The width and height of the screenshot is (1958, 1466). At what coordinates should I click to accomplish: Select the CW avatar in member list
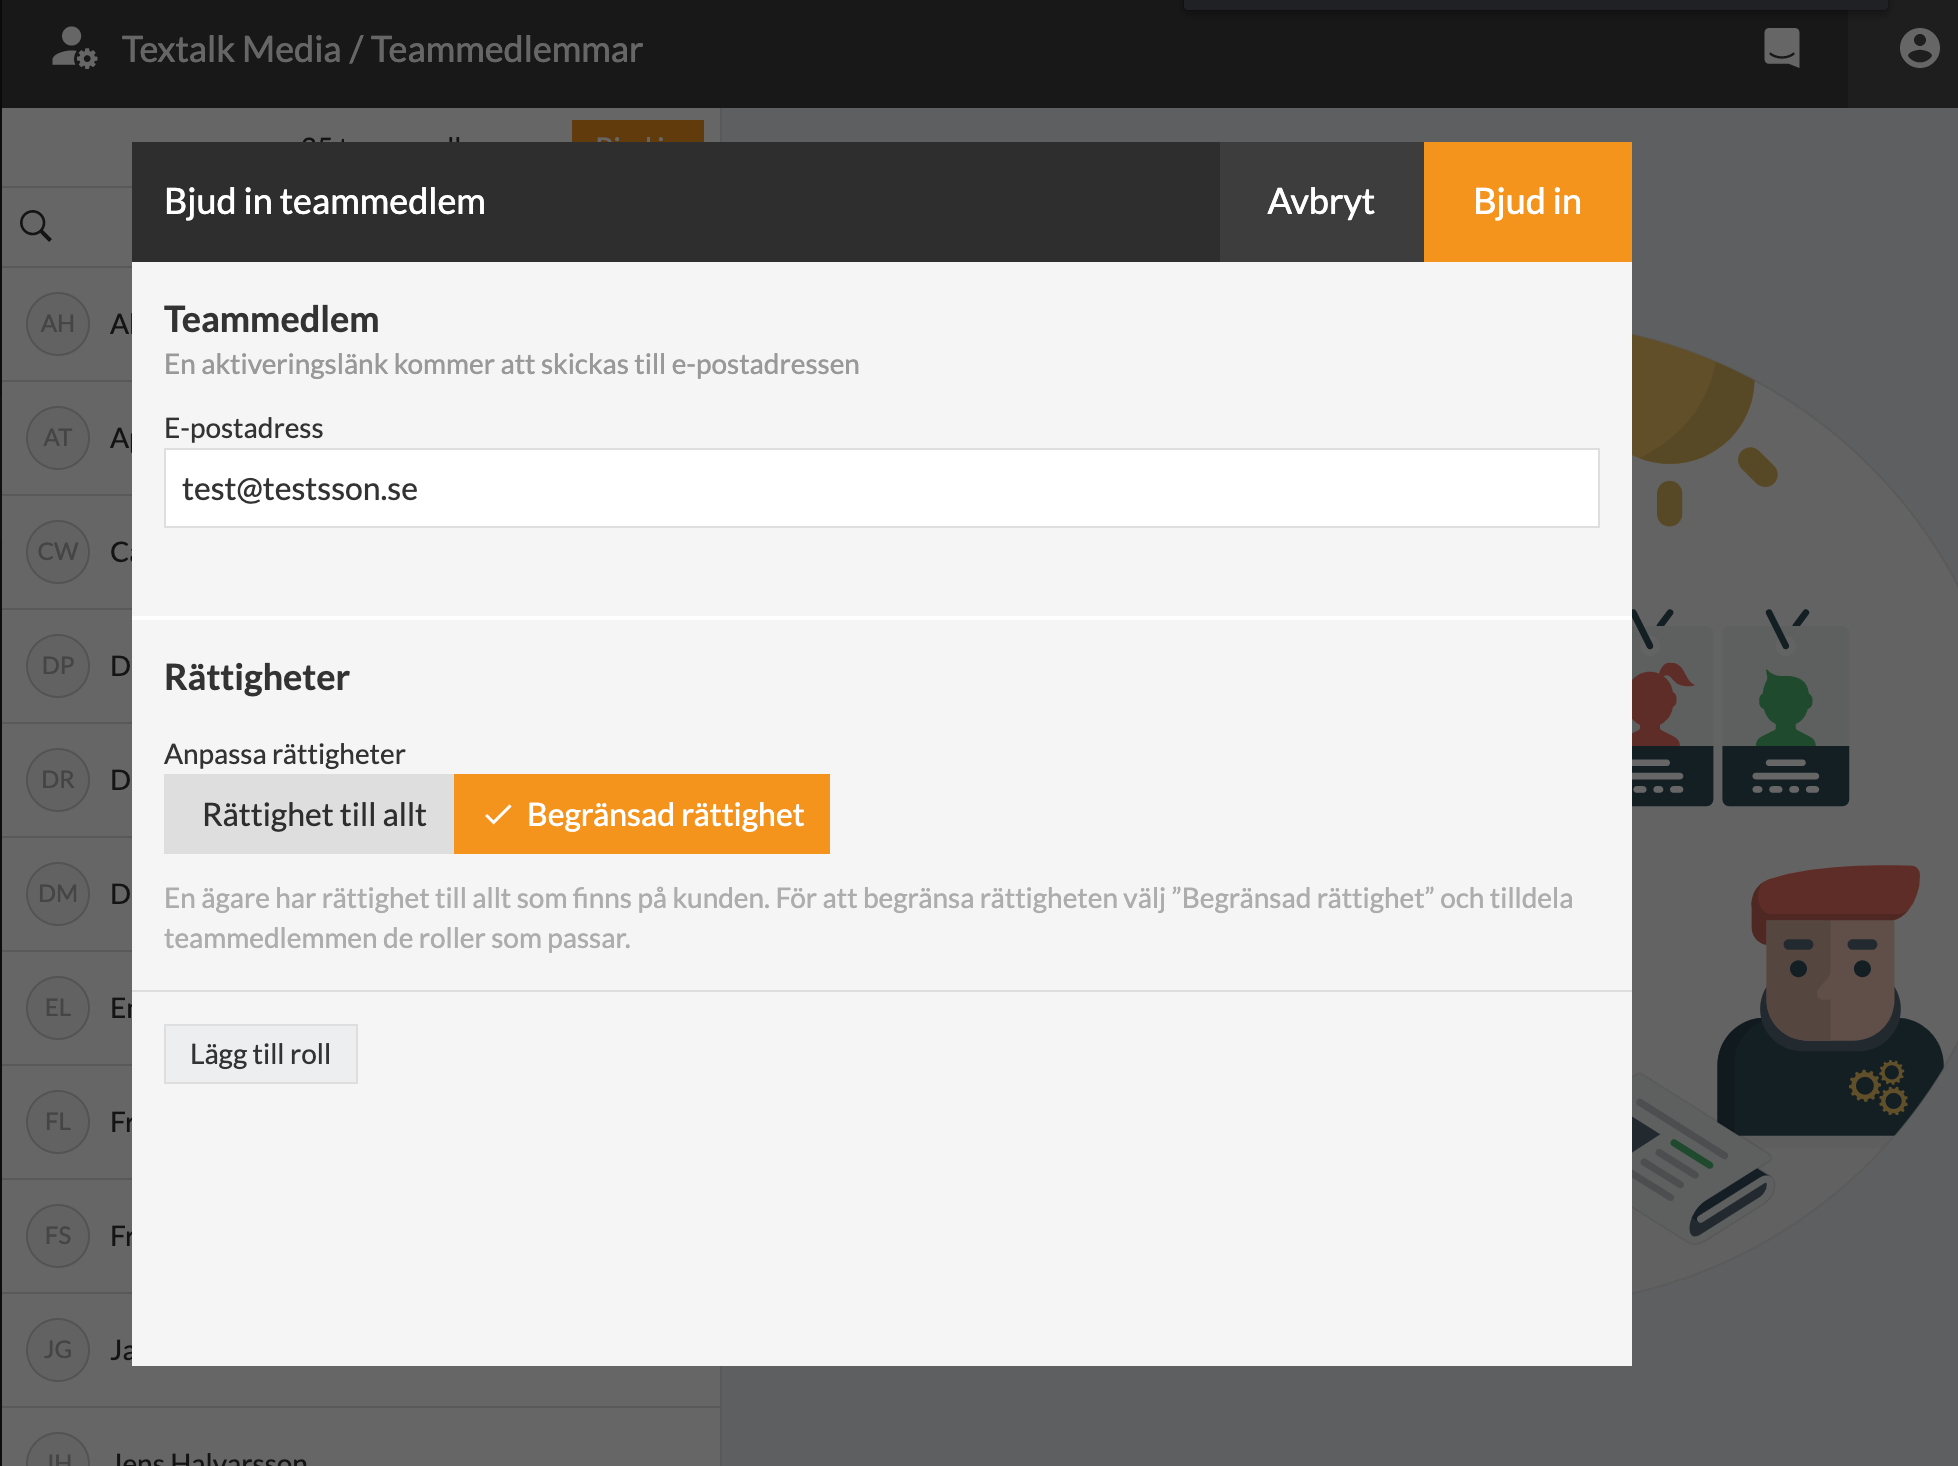coord(58,552)
